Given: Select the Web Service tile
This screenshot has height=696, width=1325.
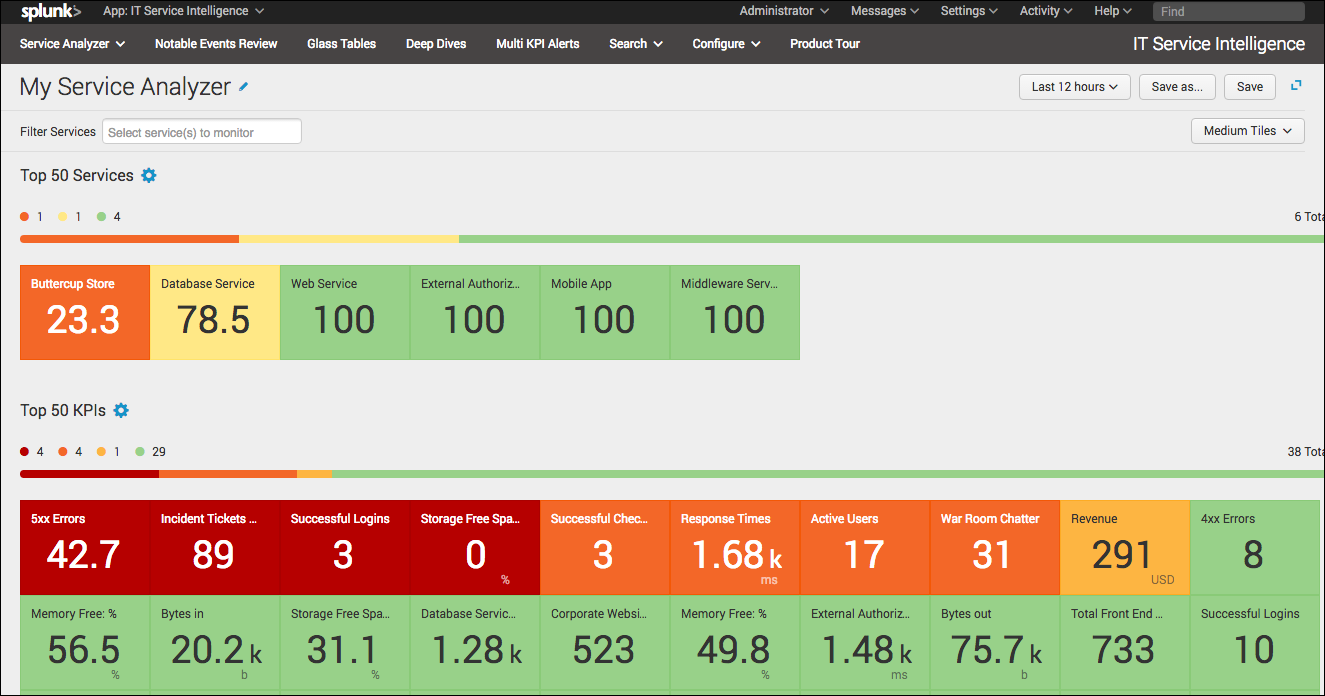Looking at the screenshot, I should pyautogui.click(x=345, y=312).
